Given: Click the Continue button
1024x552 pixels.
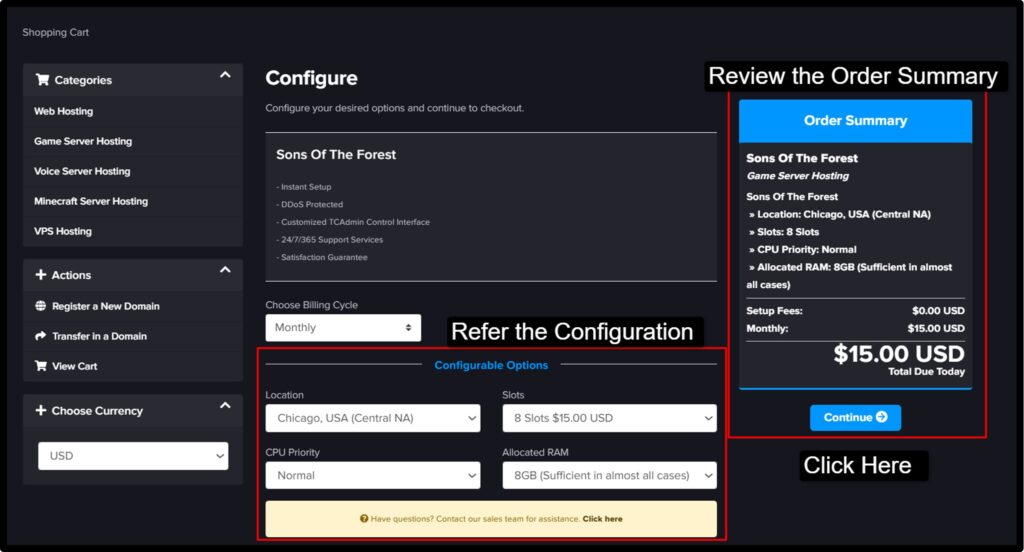Looking at the screenshot, I should [856, 417].
